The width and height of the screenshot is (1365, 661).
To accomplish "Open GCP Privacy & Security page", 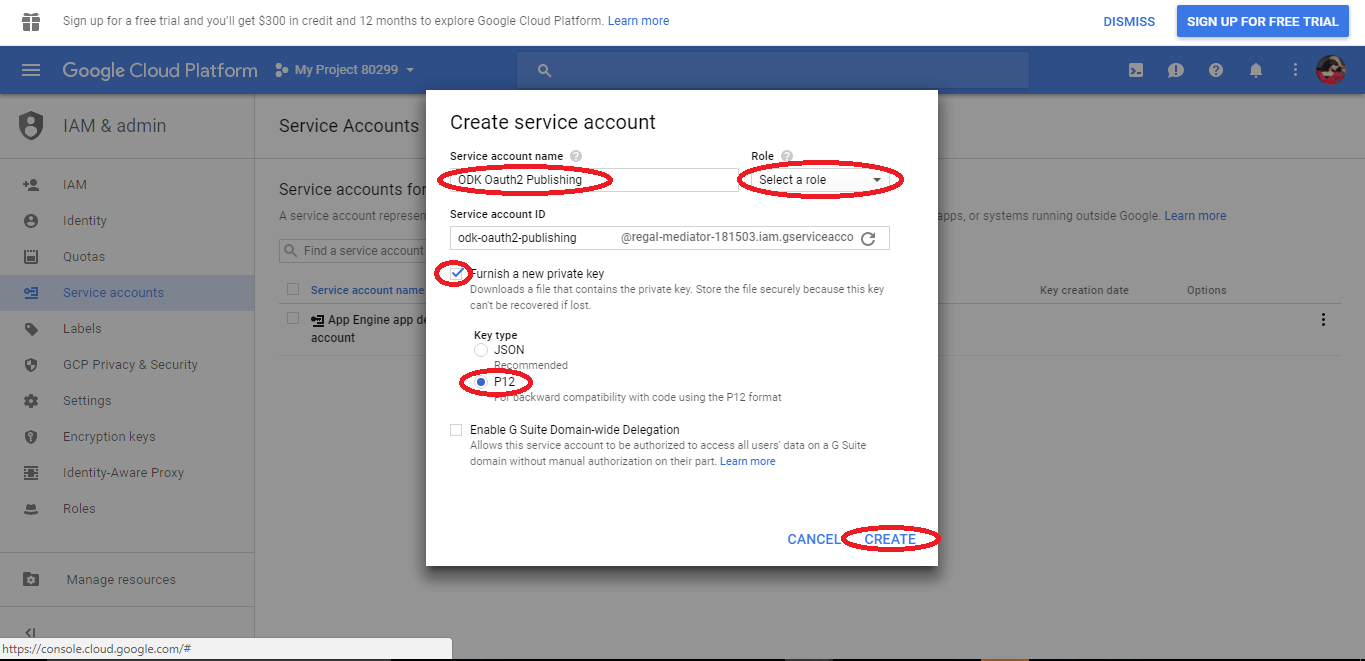I will (x=130, y=364).
